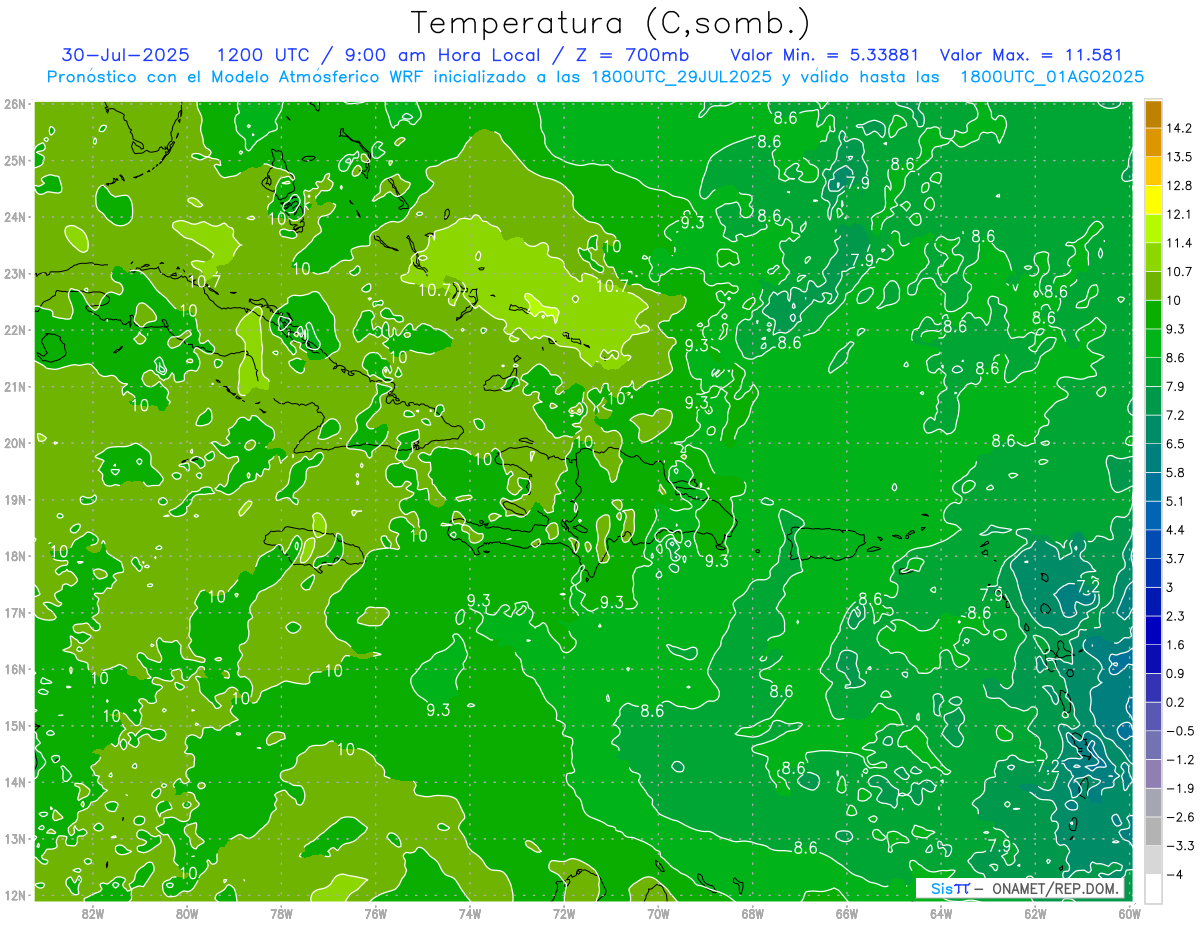Select the "30-Jul-2025" date text
The height and width of the screenshot is (927, 1200).
pyautogui.click(x=127, y=55)
